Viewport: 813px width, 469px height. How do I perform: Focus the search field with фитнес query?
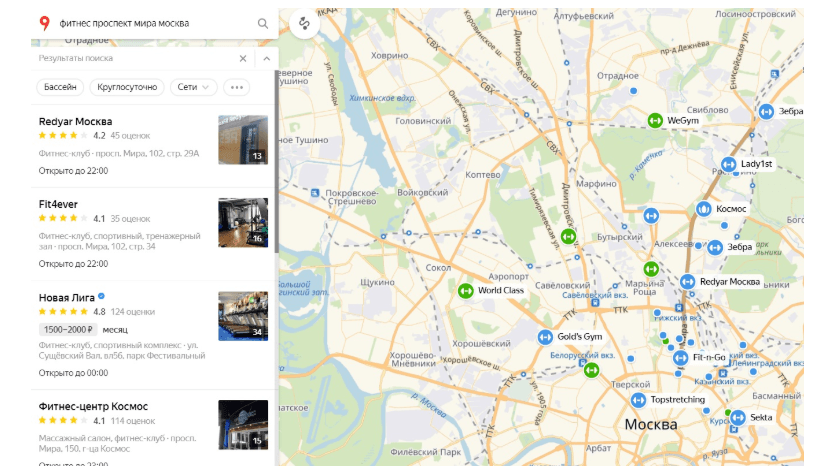(156, 23)
